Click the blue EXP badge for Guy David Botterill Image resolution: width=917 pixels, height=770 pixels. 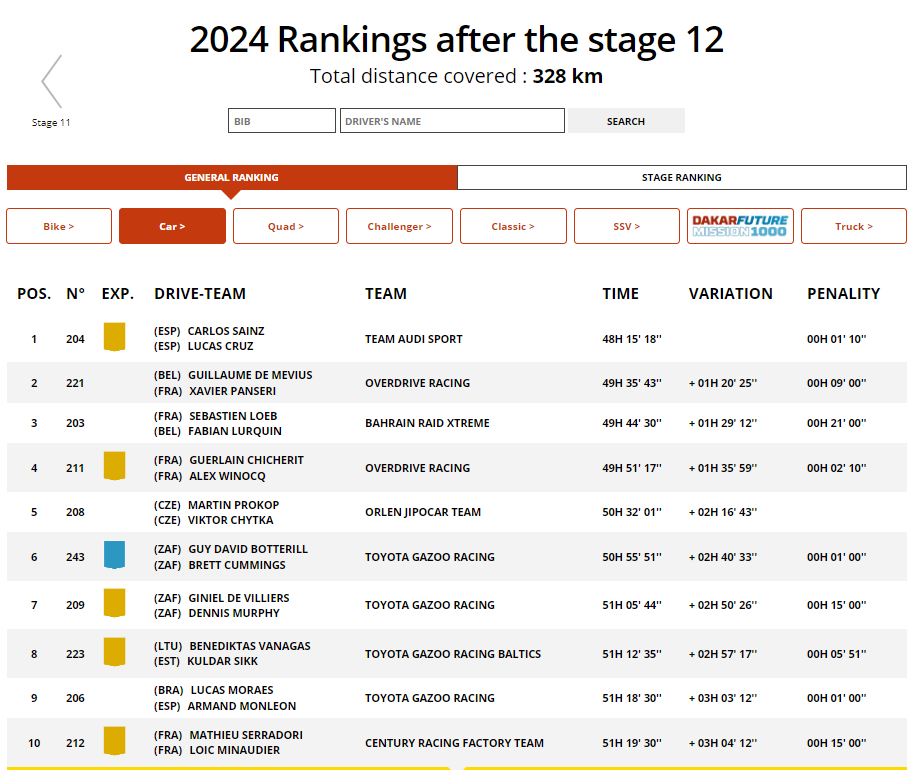114,555
